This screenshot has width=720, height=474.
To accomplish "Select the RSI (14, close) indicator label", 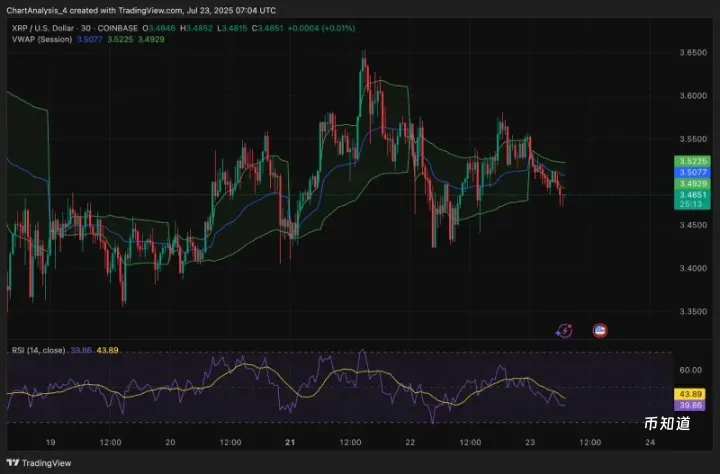I will tap(40, 349).
